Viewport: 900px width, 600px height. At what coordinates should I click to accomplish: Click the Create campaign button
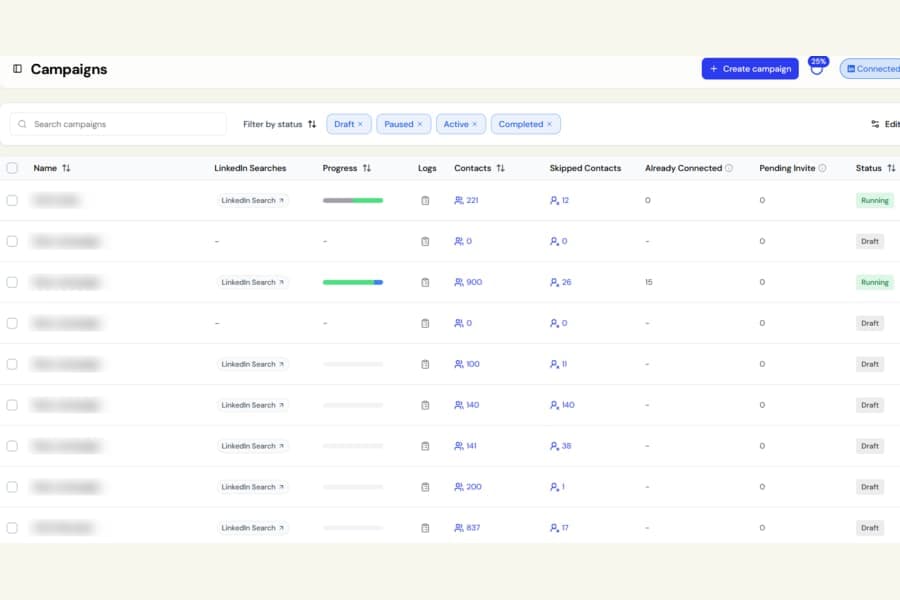pos(750,69)
